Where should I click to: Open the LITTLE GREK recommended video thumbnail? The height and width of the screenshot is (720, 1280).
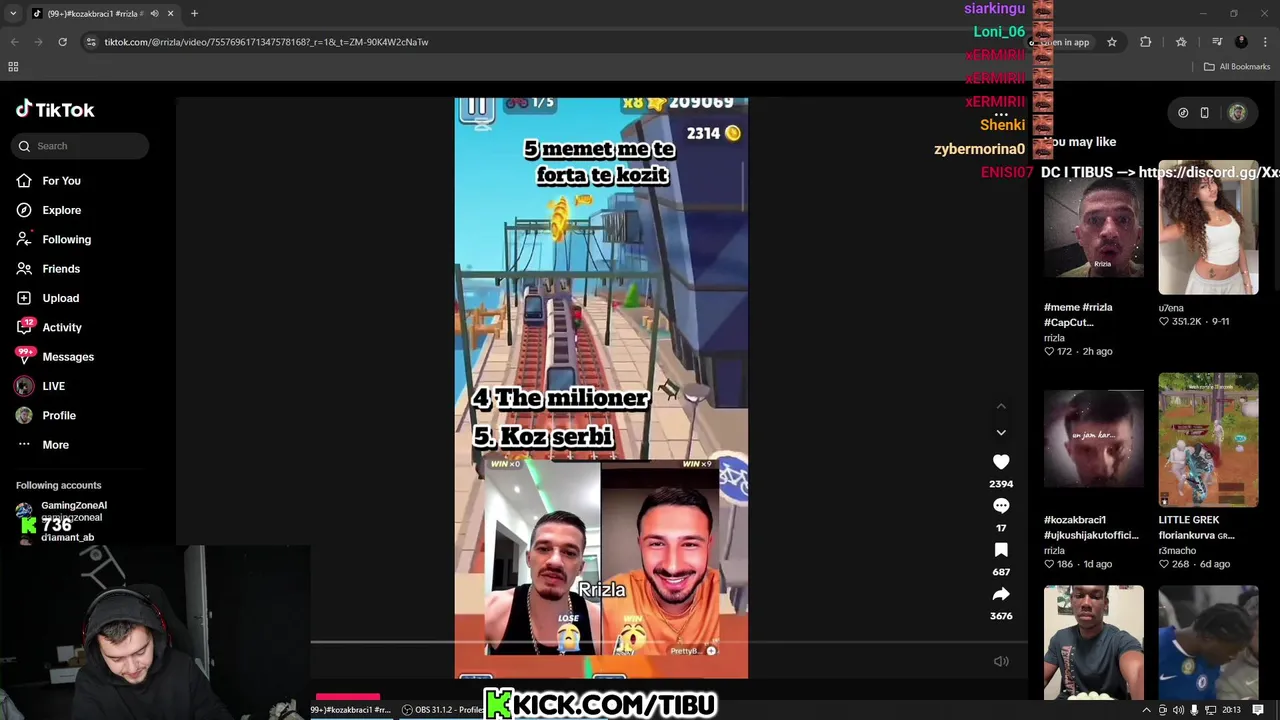(x=1208, y=440)
